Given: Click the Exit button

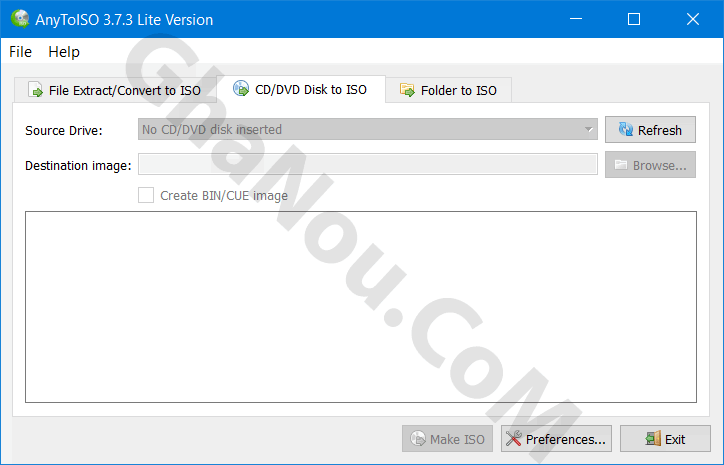Looking at the screenshot, I should (665, 439).
